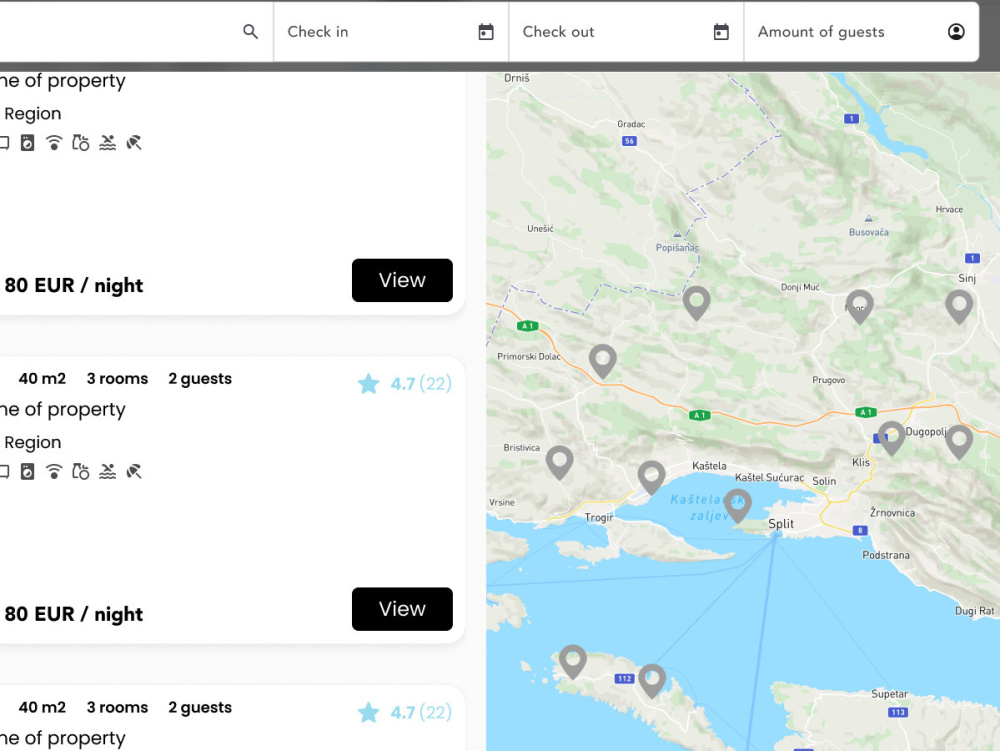The width and height of the screenshot is (1000, 751).
Task: Open the Check out calendar icon
Action: click(721, 32)
